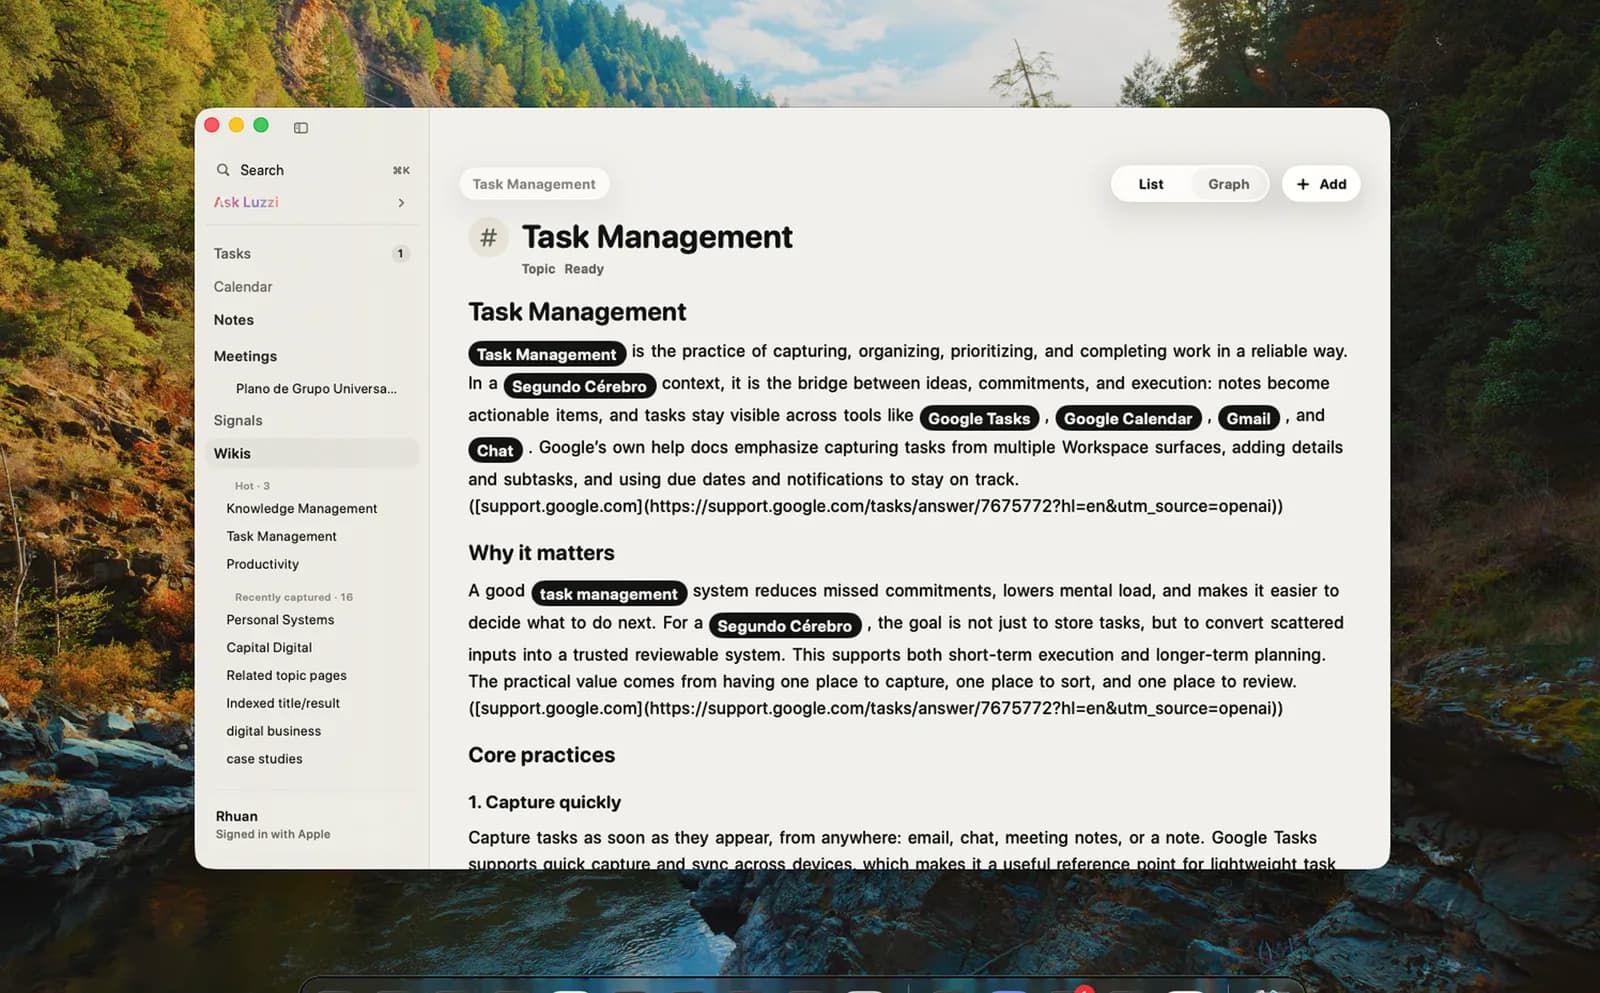This screenshot has width=1600, height=993.
Task: Open case studies wiki entry
Action: 264,760
